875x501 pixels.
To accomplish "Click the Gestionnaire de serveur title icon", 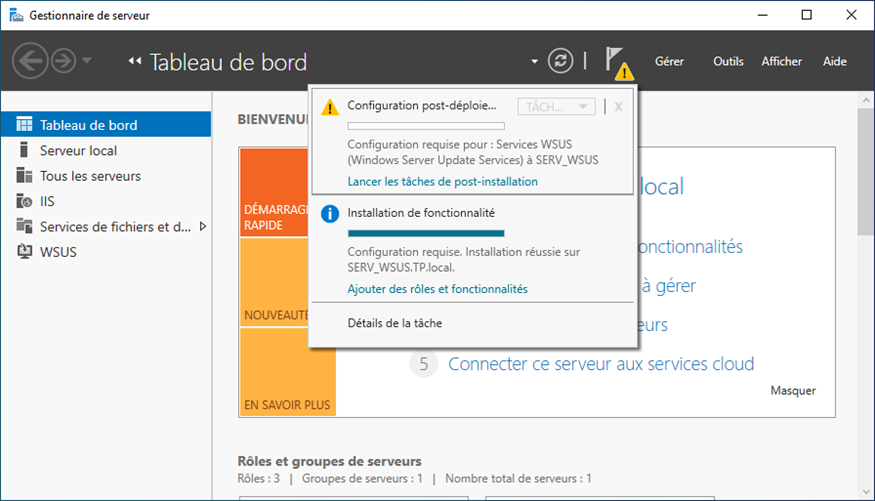I will 16,15.
